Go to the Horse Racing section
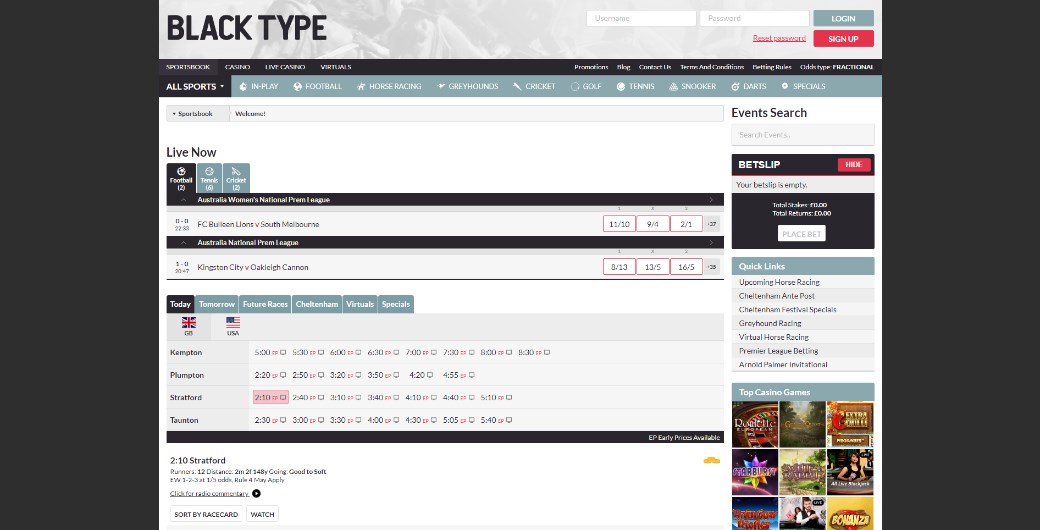 click(389, 86)
